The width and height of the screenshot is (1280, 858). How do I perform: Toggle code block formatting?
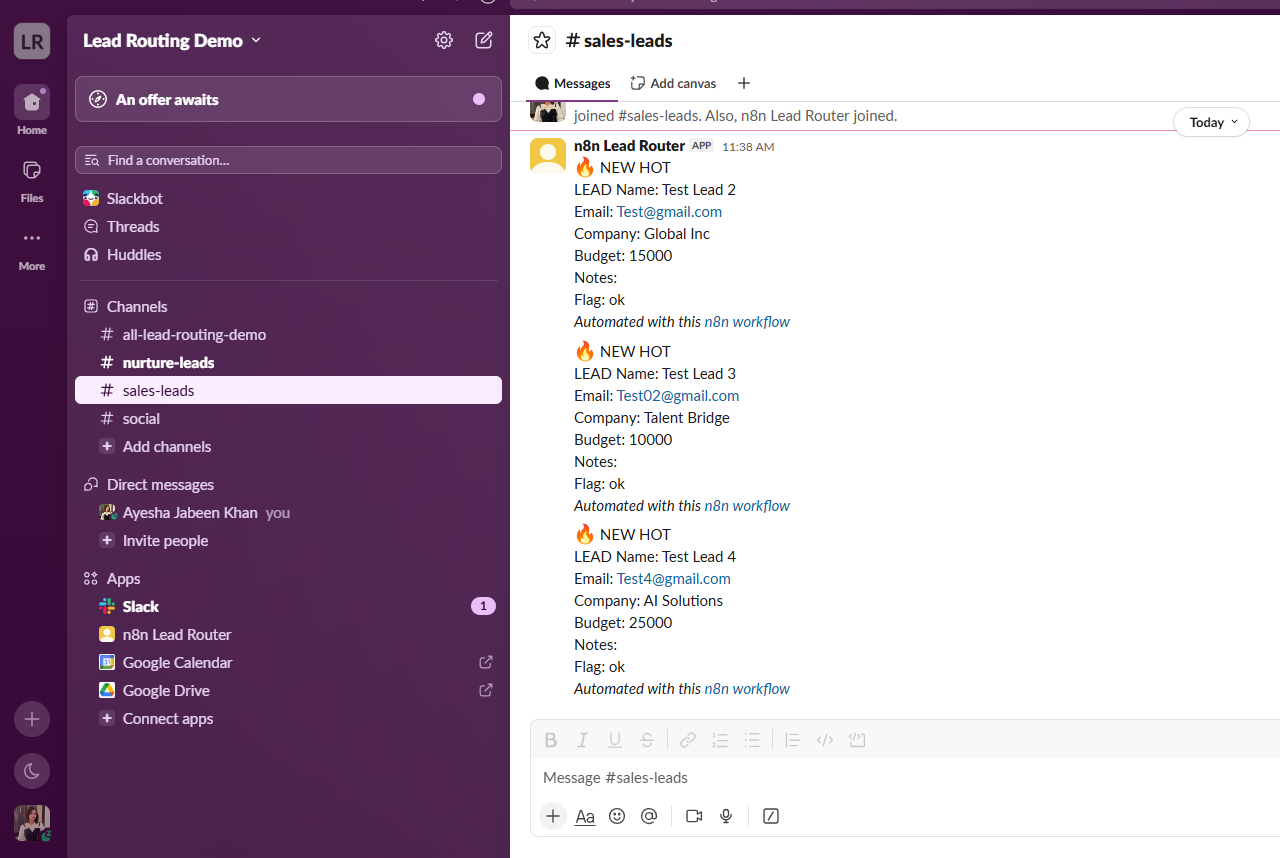[x=857, y=740]
